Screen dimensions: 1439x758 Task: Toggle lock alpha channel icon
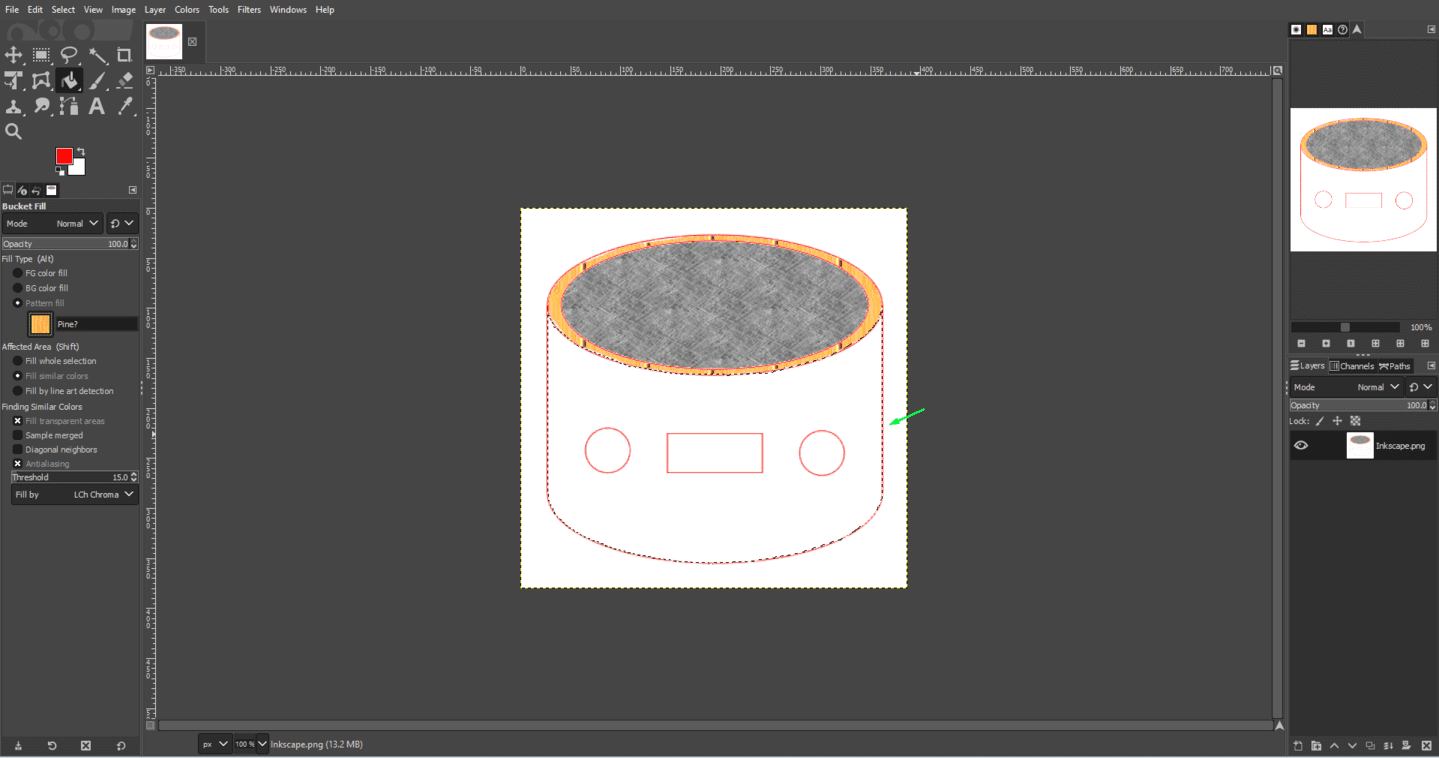1356,421
